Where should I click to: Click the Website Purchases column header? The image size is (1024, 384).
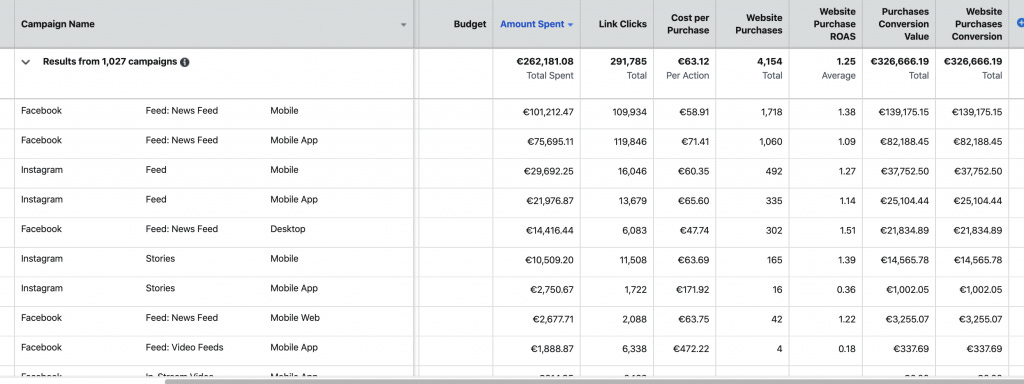(758, 24)
